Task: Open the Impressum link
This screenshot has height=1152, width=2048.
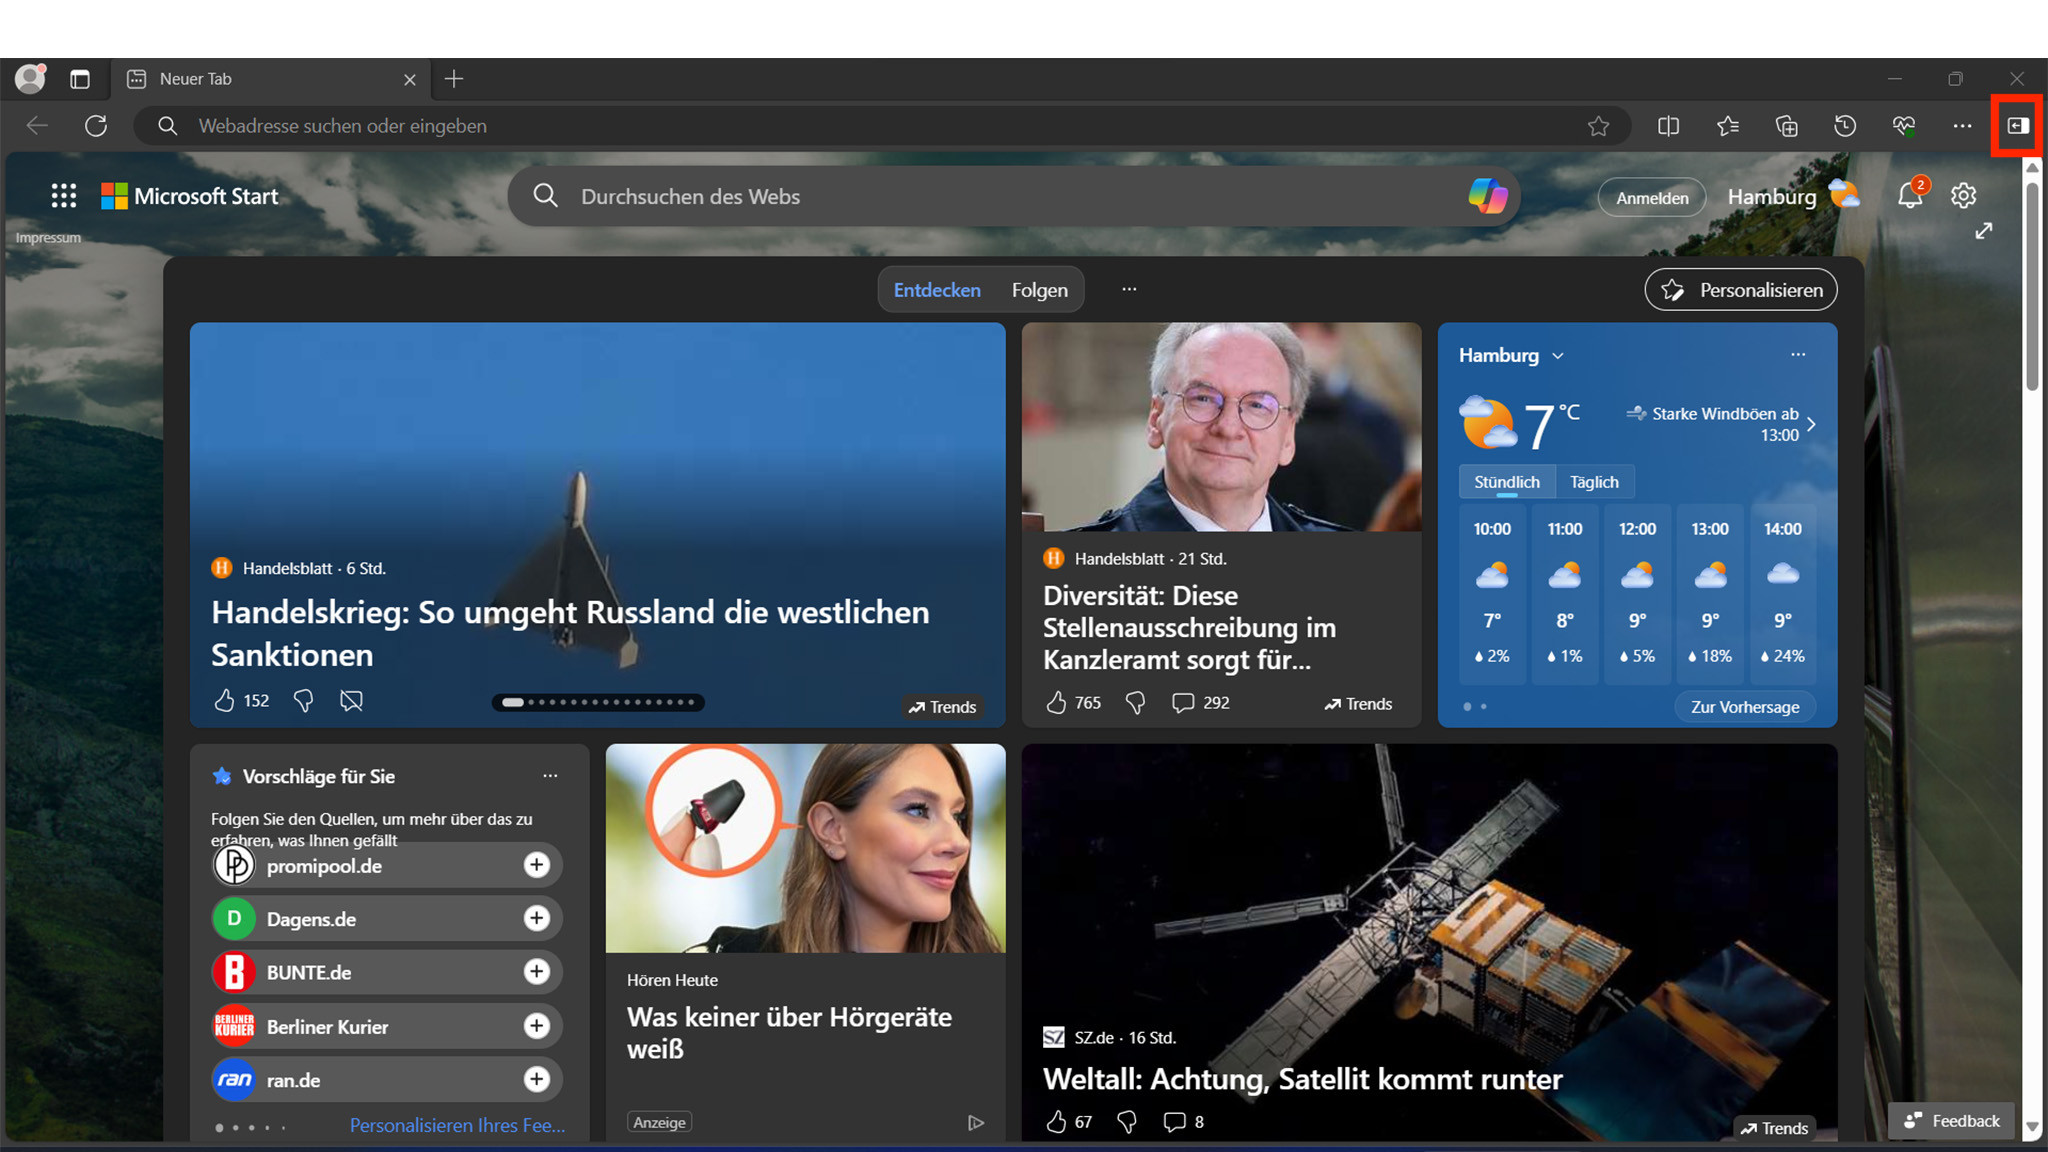Action: point(48,237)
